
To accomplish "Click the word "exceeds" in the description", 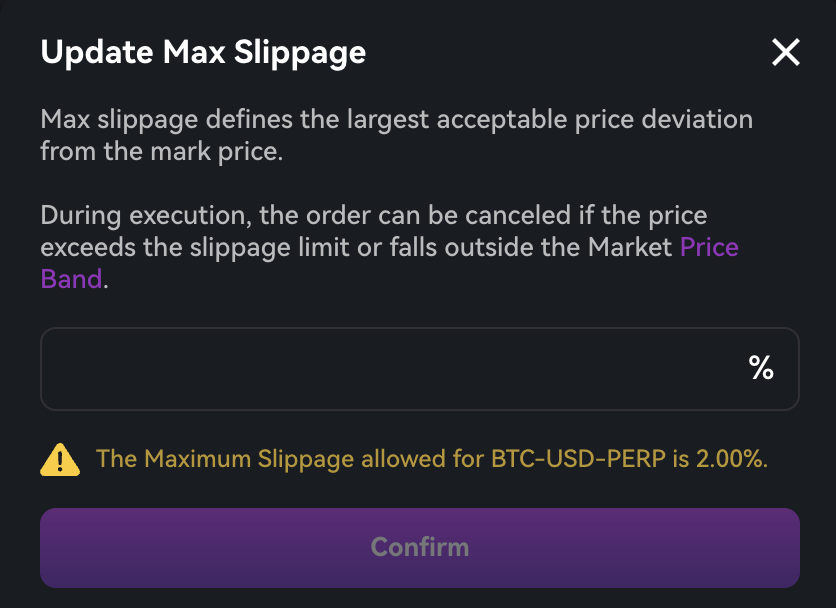I will 88,247.
